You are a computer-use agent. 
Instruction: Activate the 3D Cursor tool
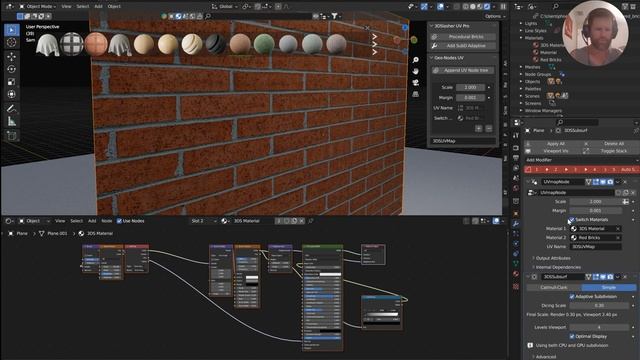(x=11, y=42)
